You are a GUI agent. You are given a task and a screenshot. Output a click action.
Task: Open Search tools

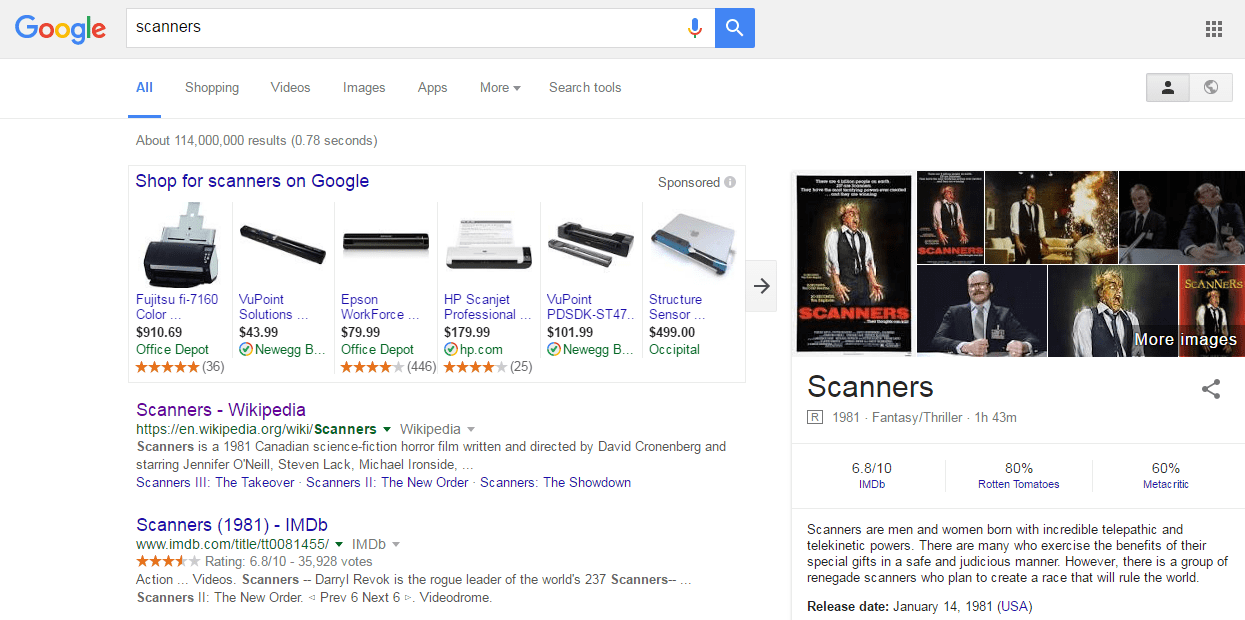pos(585,88)
